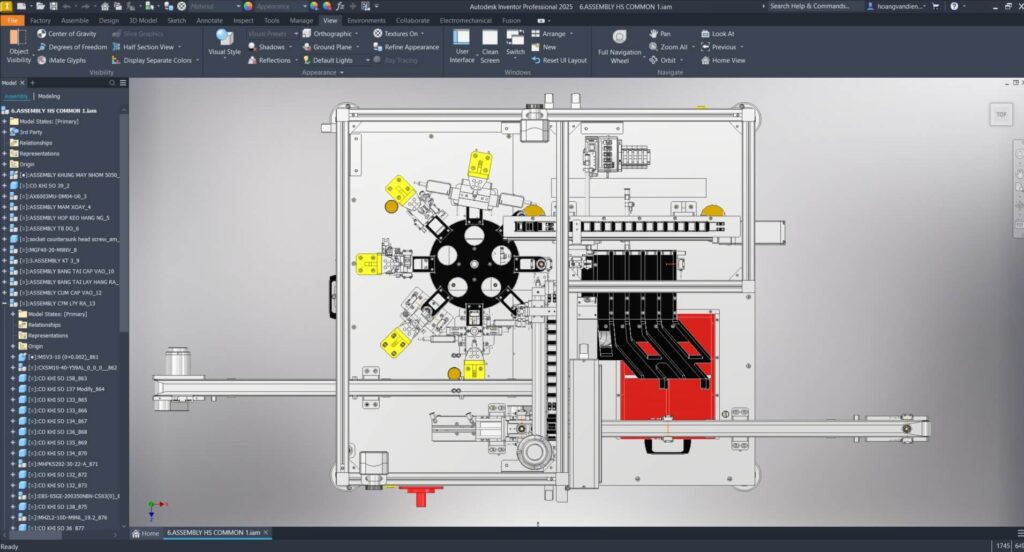This screenshot has width=1024, height=552.
Task: Click the Model browser vertical scrollbar
Action: click(x=123, y=222)
